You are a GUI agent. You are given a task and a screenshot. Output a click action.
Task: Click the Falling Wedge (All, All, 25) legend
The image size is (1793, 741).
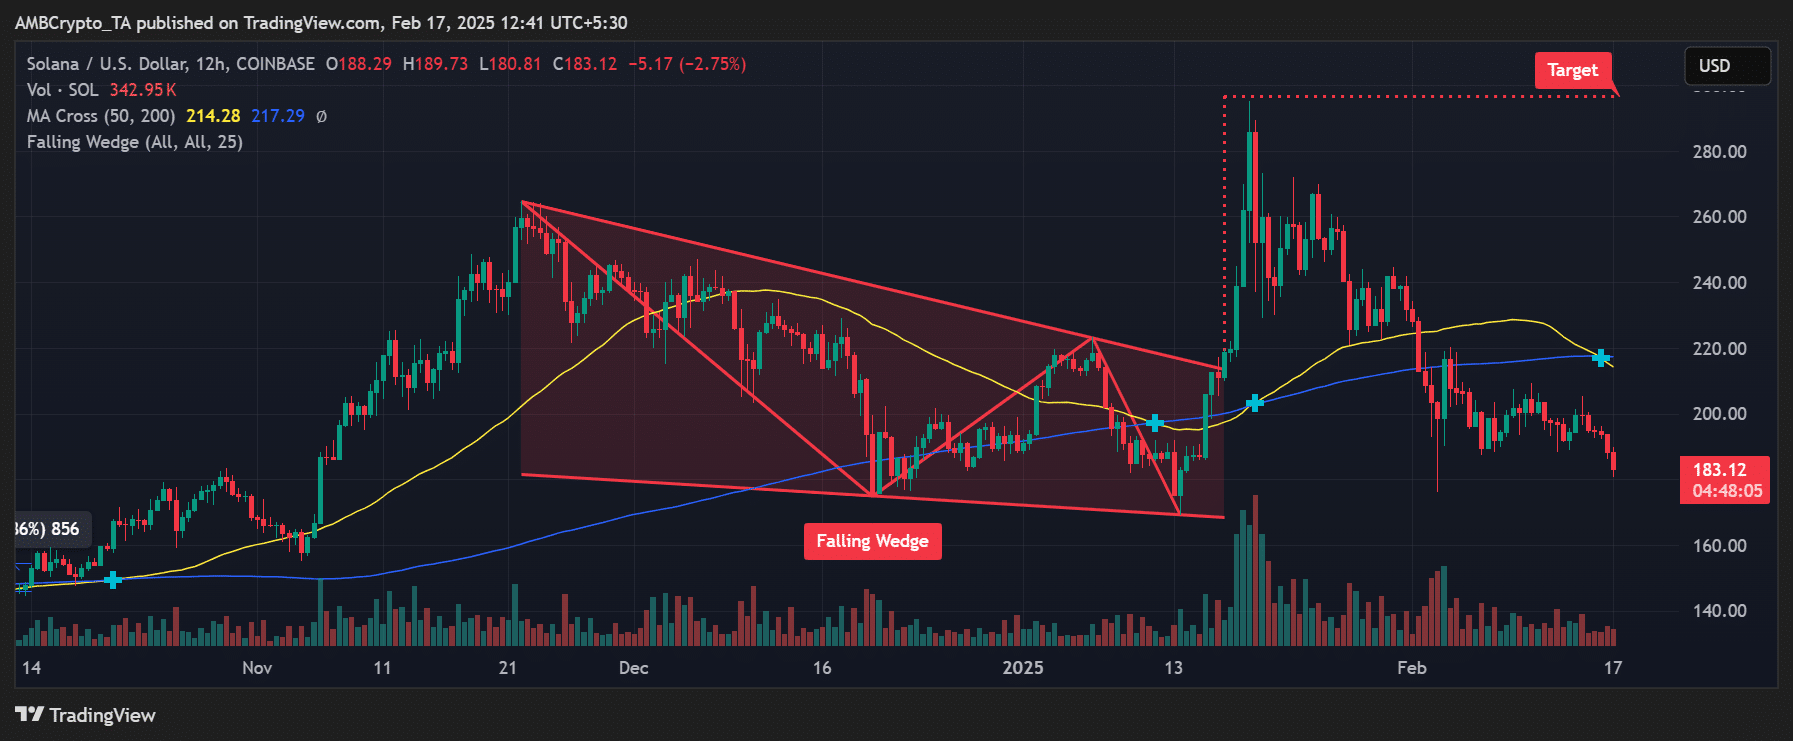pos(135,142)
